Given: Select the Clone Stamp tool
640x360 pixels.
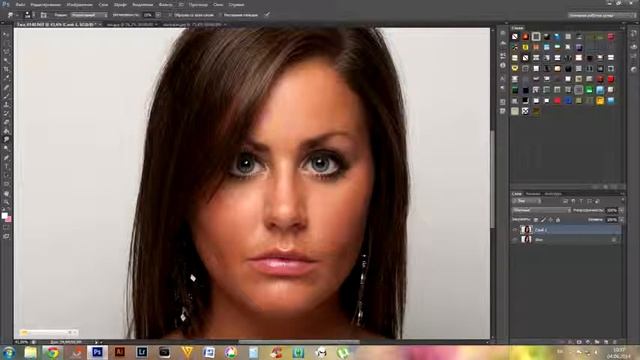Looking at the screenshot, I should tap(6, 104).
